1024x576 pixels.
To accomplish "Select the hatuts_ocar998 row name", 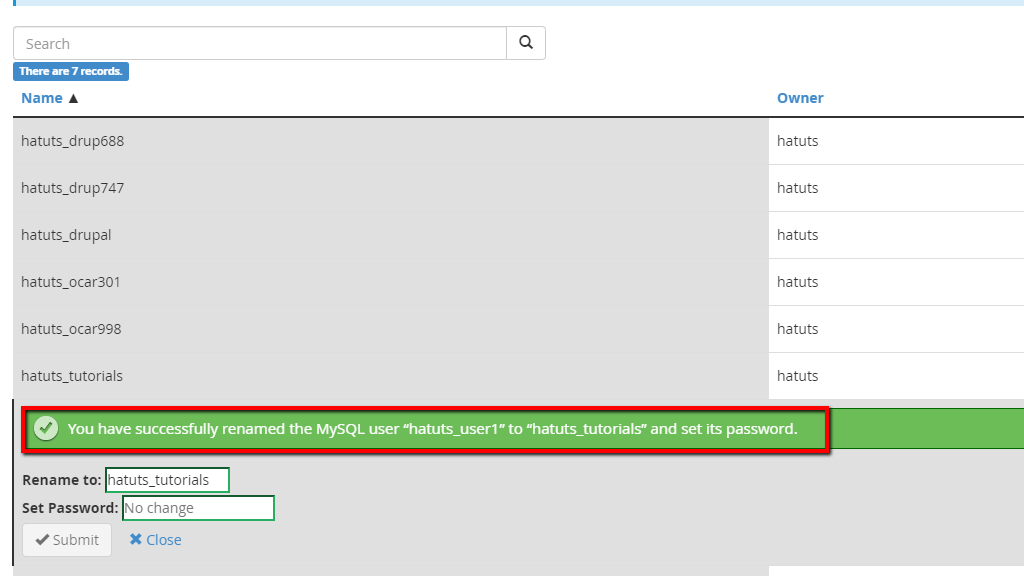I will tap(71, 329).
